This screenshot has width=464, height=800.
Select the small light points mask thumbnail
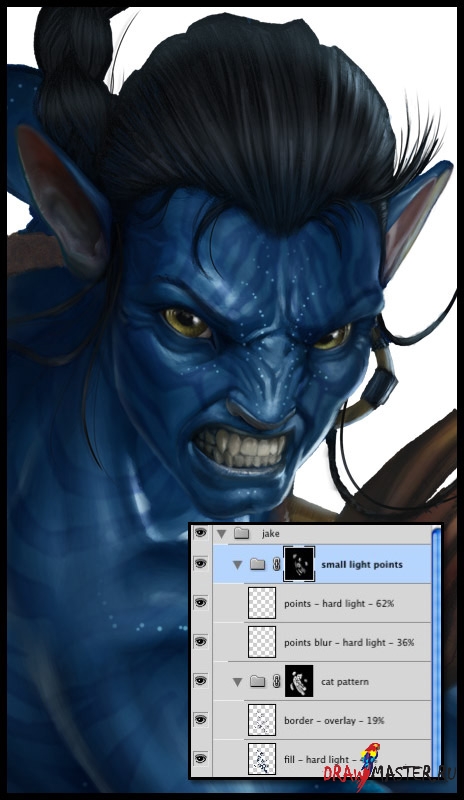[299, 564]
